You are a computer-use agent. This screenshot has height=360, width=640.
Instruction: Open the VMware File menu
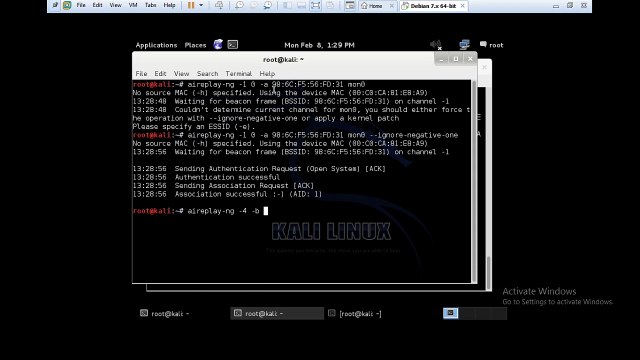tap(81, 5)
